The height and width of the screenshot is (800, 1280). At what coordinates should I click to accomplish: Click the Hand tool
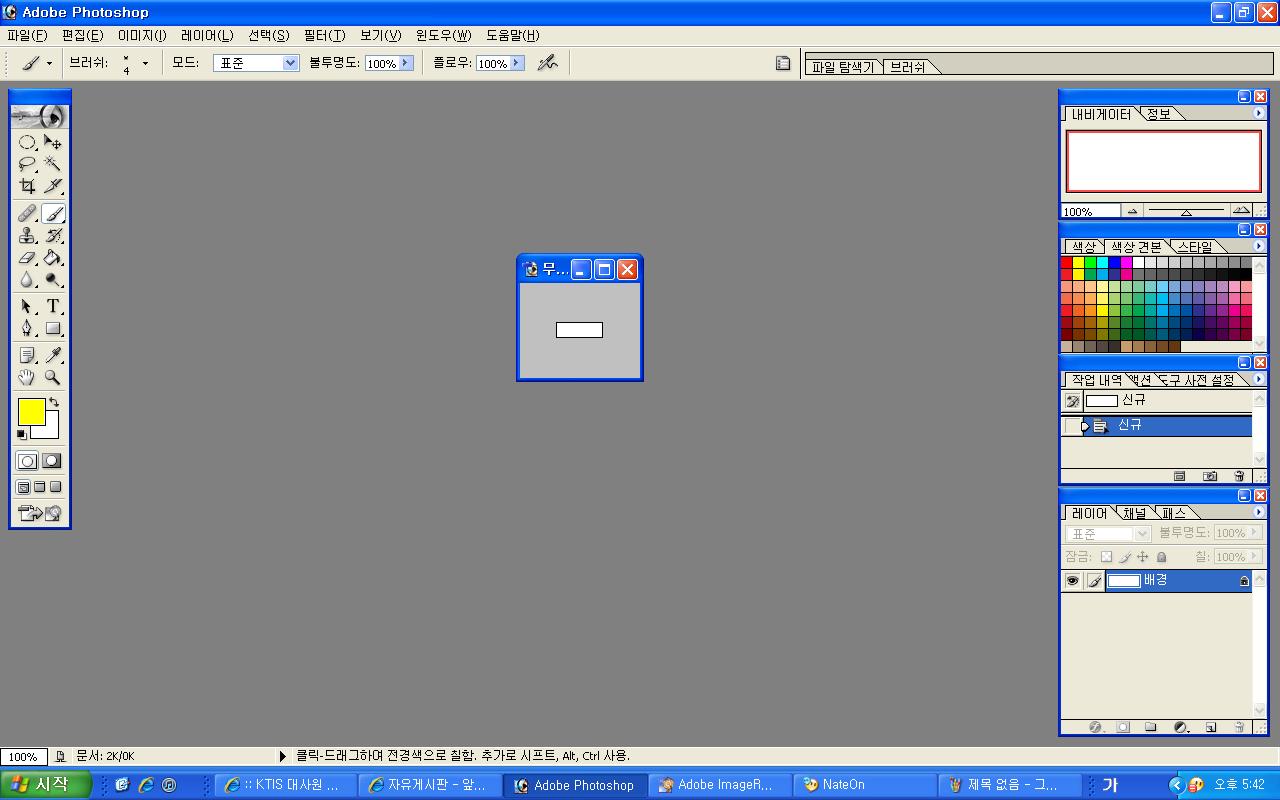(27, 378)
